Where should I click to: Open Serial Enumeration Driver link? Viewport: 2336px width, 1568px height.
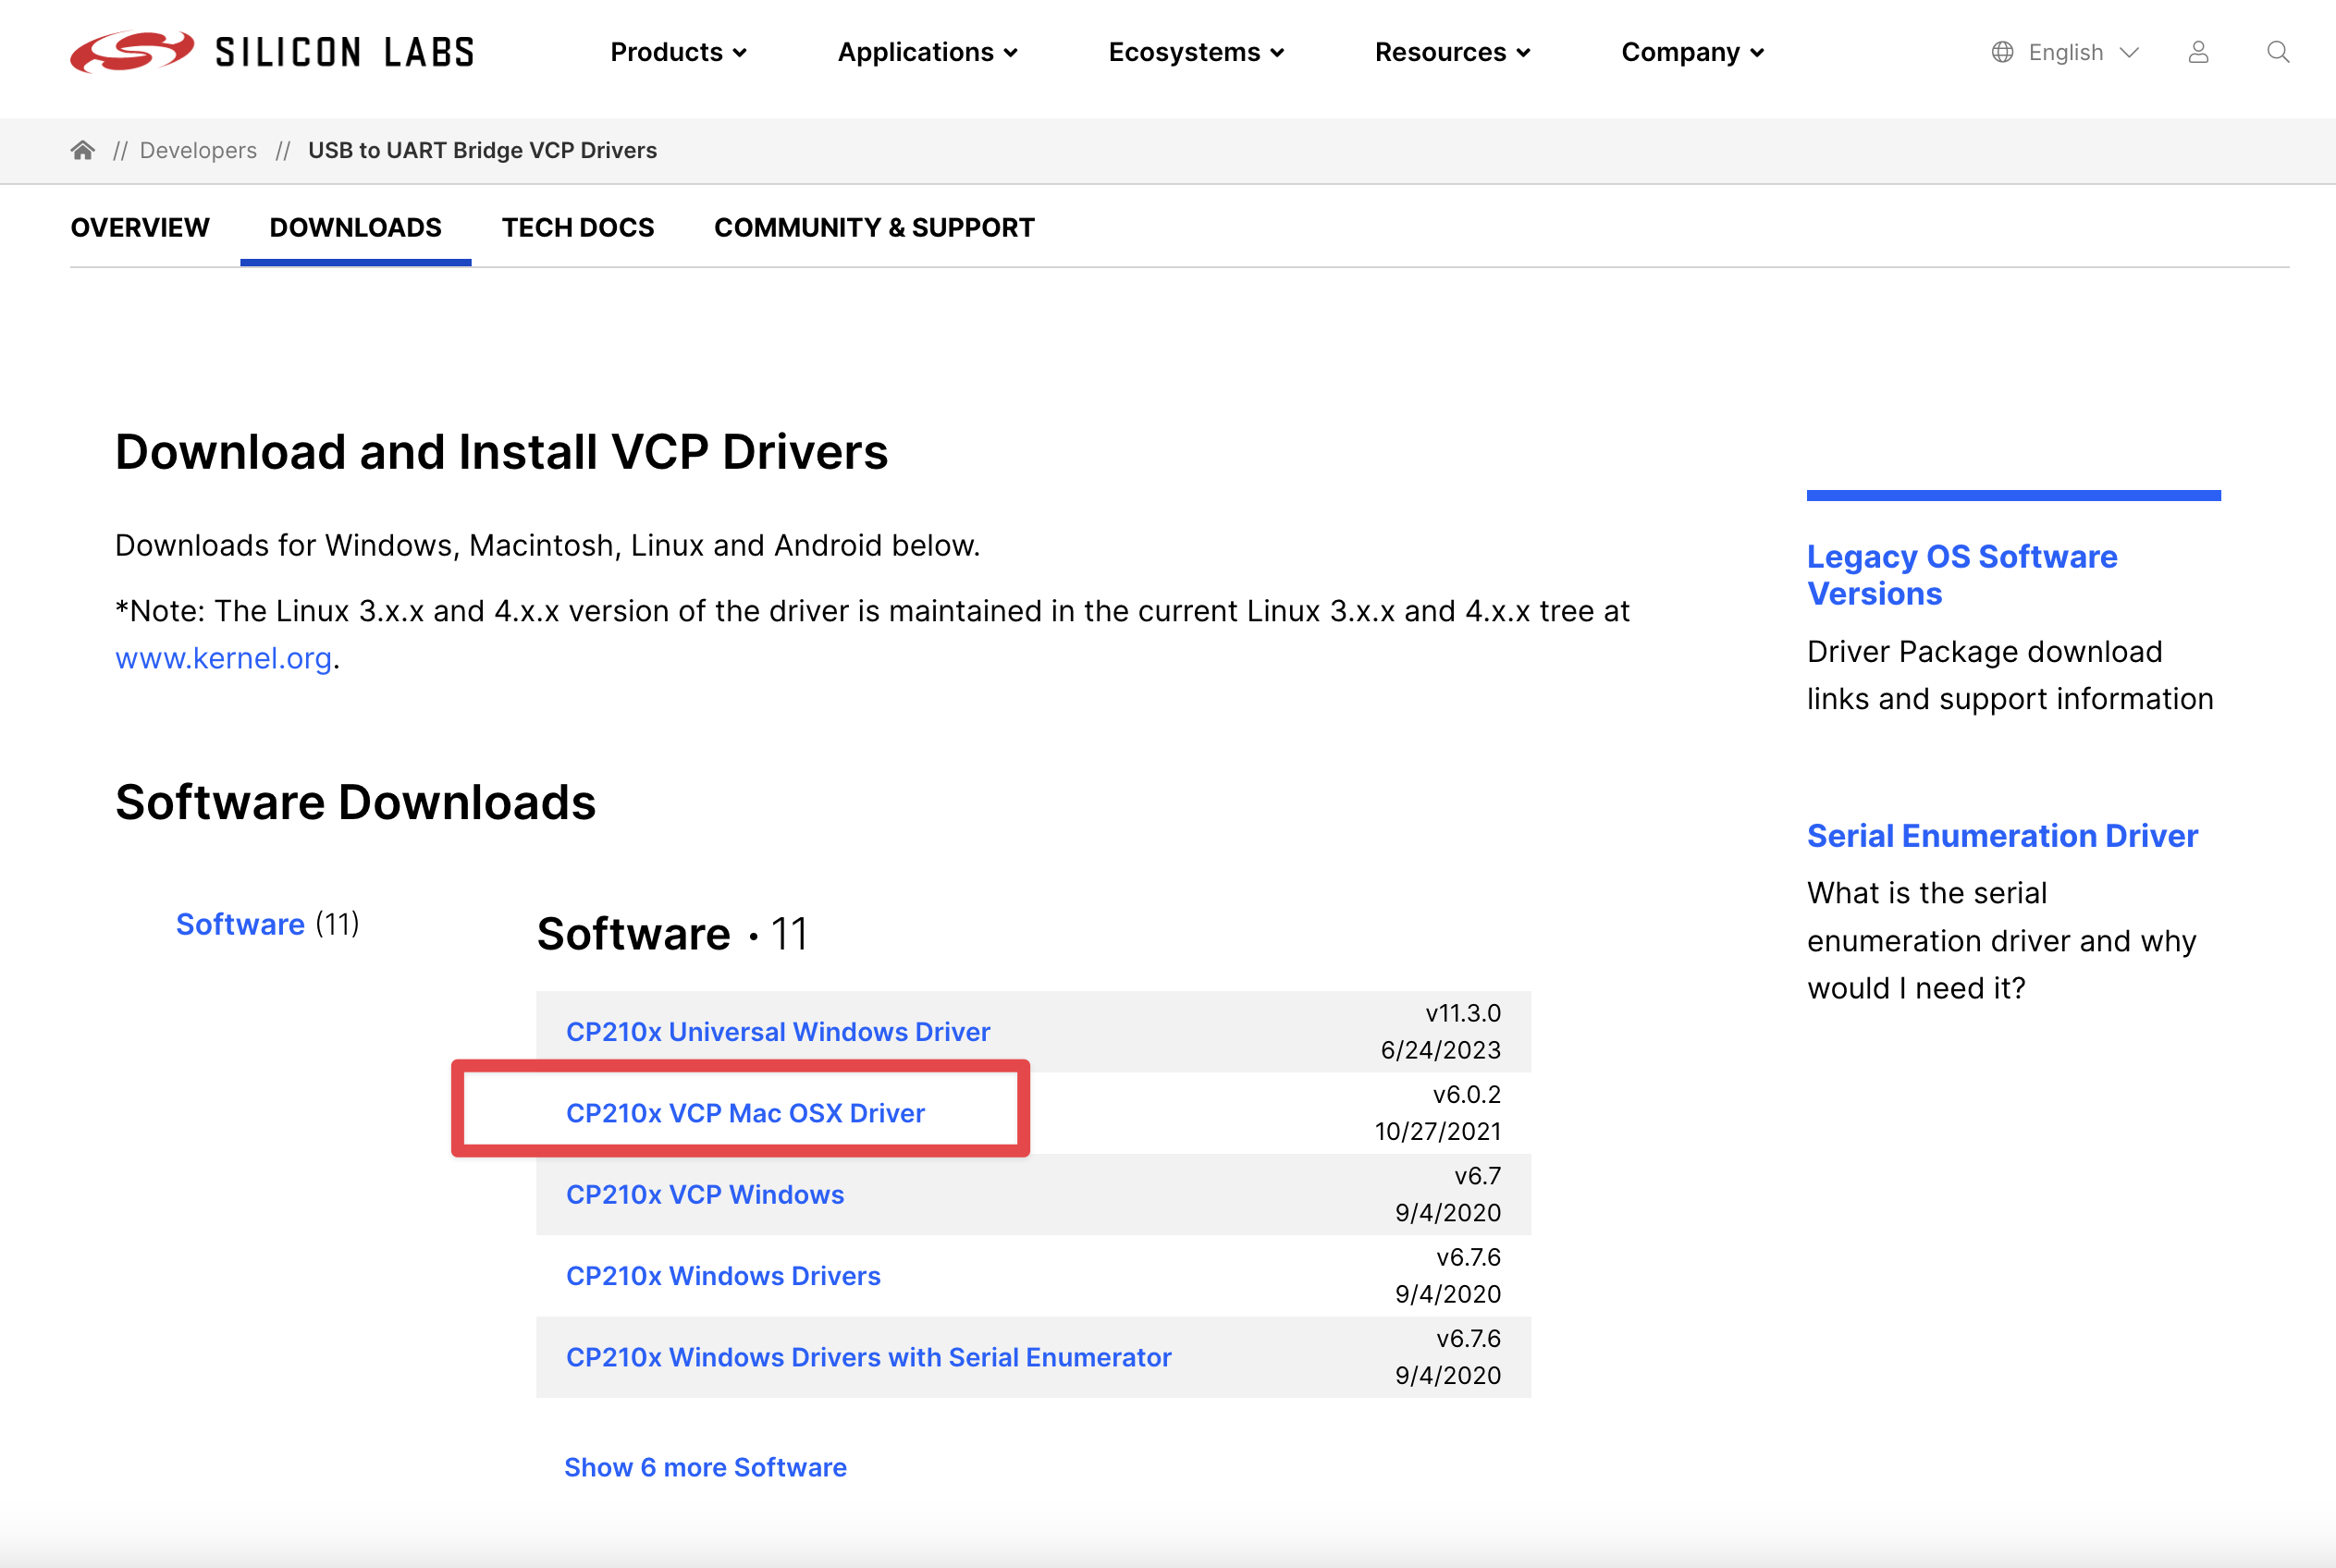click(2002, 835)
